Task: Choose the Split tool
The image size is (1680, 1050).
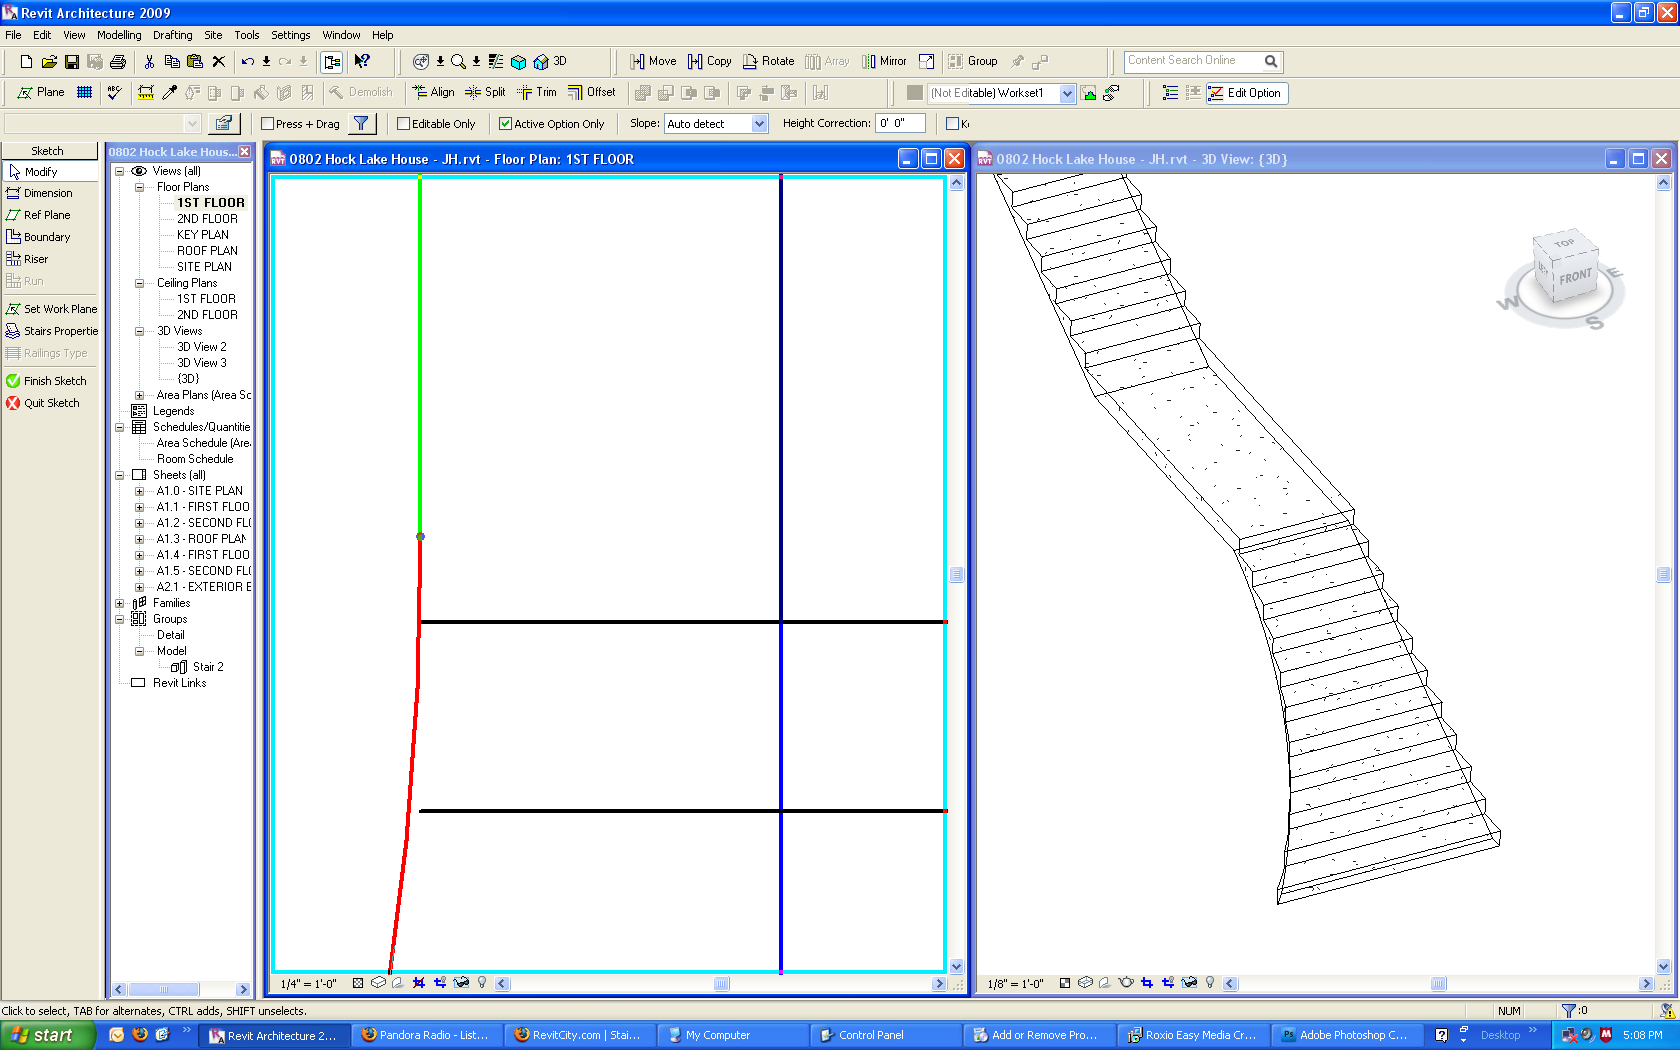Action: tap(485, 92)
